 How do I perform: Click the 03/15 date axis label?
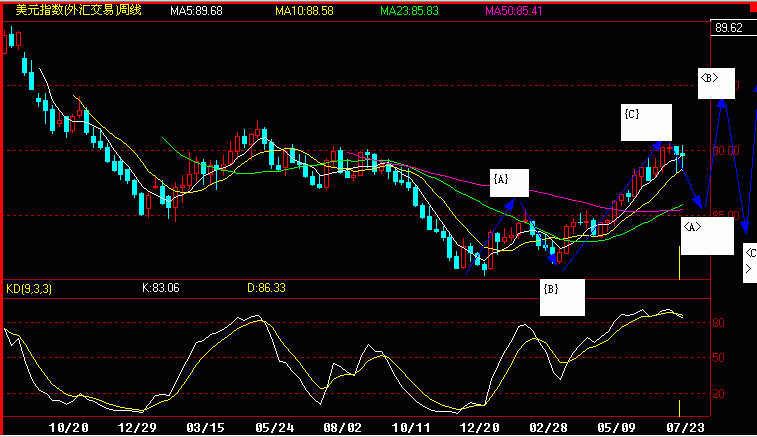(206, 427)
